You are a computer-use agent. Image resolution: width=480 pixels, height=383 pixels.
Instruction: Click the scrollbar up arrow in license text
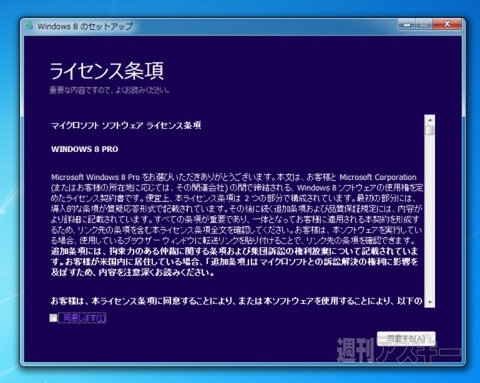430,120
